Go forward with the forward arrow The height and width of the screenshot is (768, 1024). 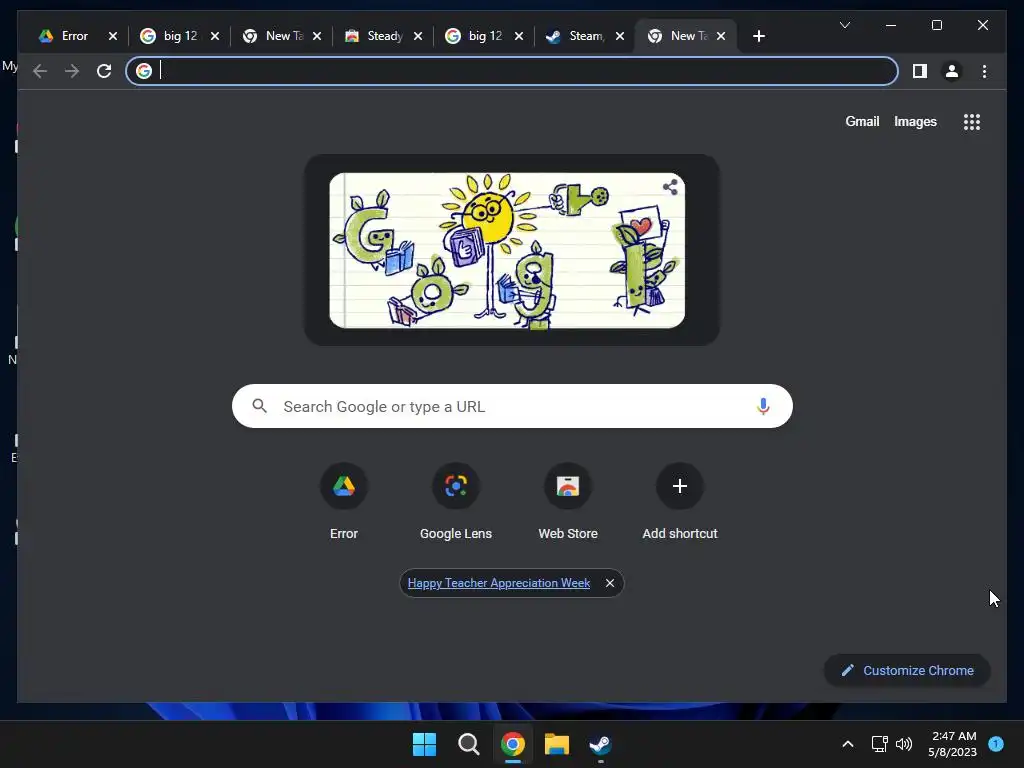pos(72,71)
